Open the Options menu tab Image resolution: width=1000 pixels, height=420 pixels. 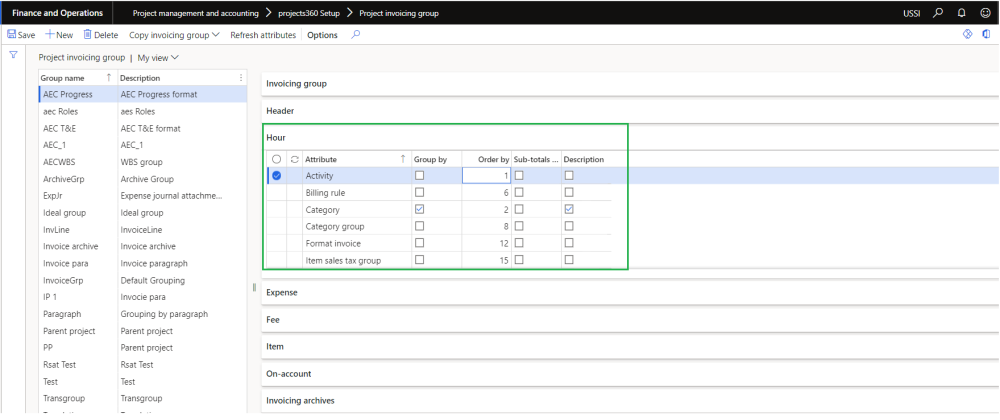coord(322,35)
